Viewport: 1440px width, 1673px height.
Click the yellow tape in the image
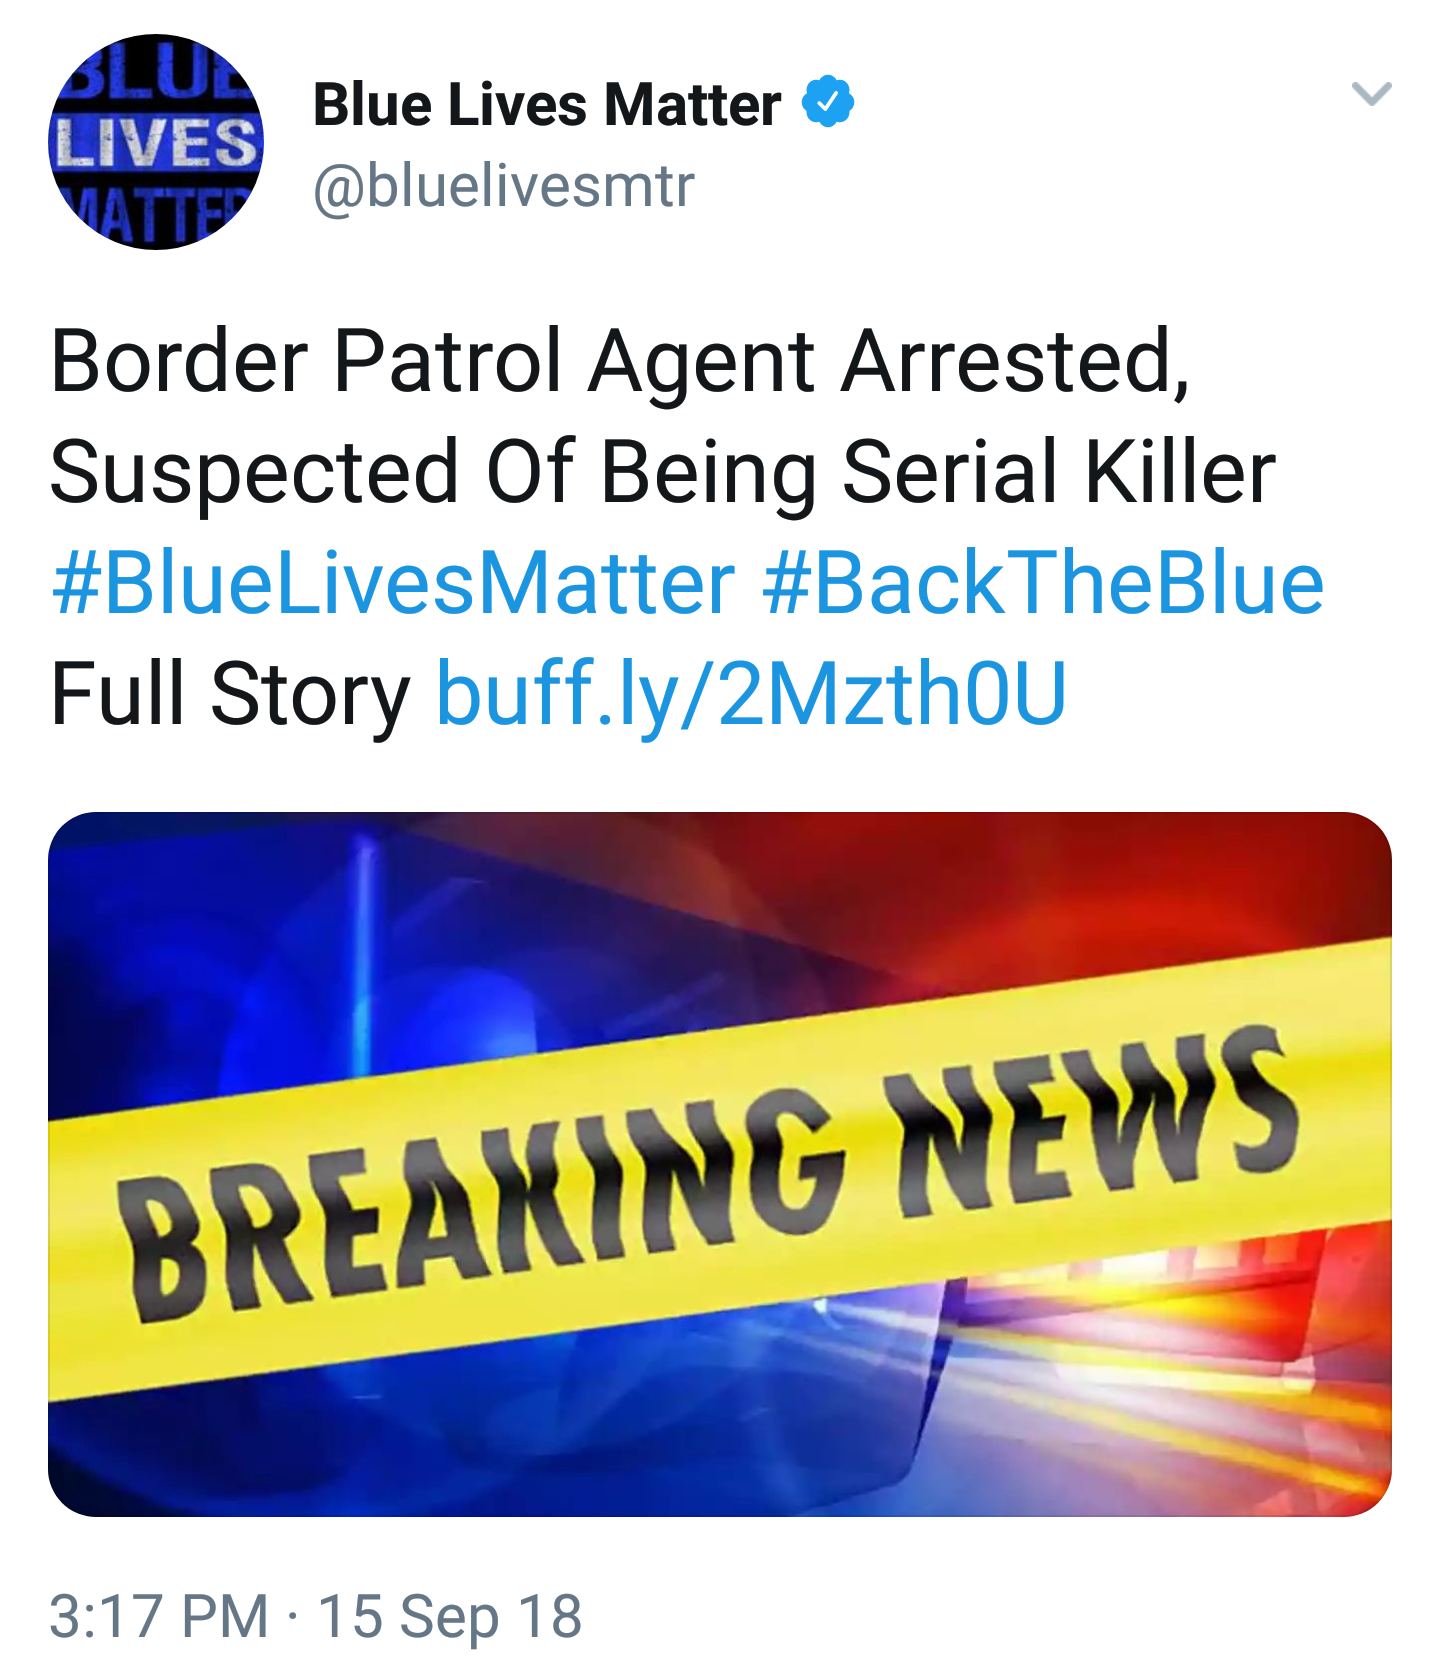click(720, 1170)
